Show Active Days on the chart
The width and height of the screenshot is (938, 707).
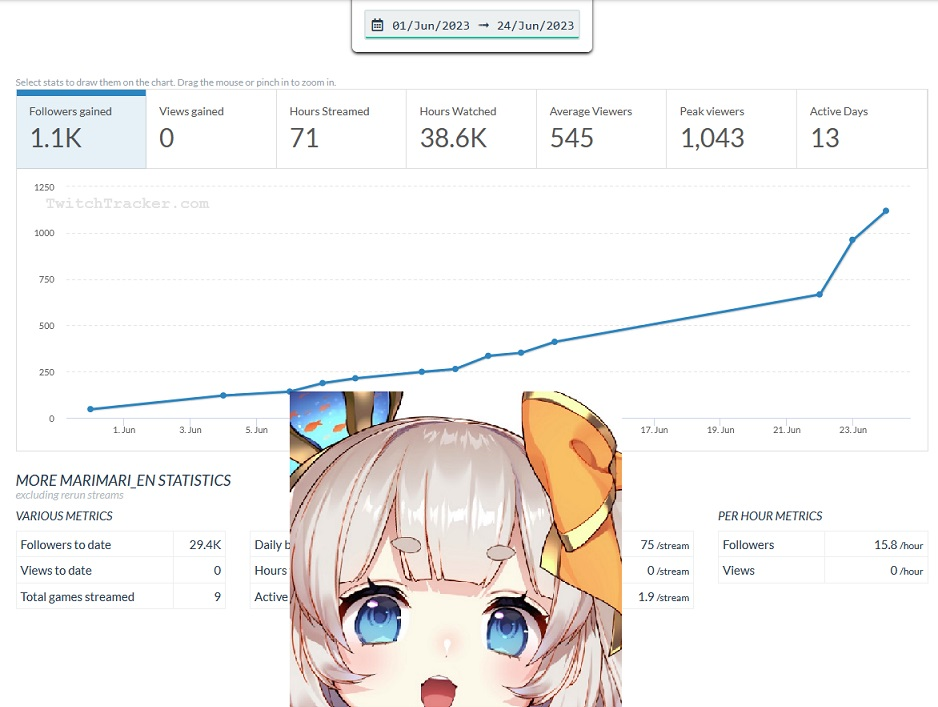pos(862,129)
